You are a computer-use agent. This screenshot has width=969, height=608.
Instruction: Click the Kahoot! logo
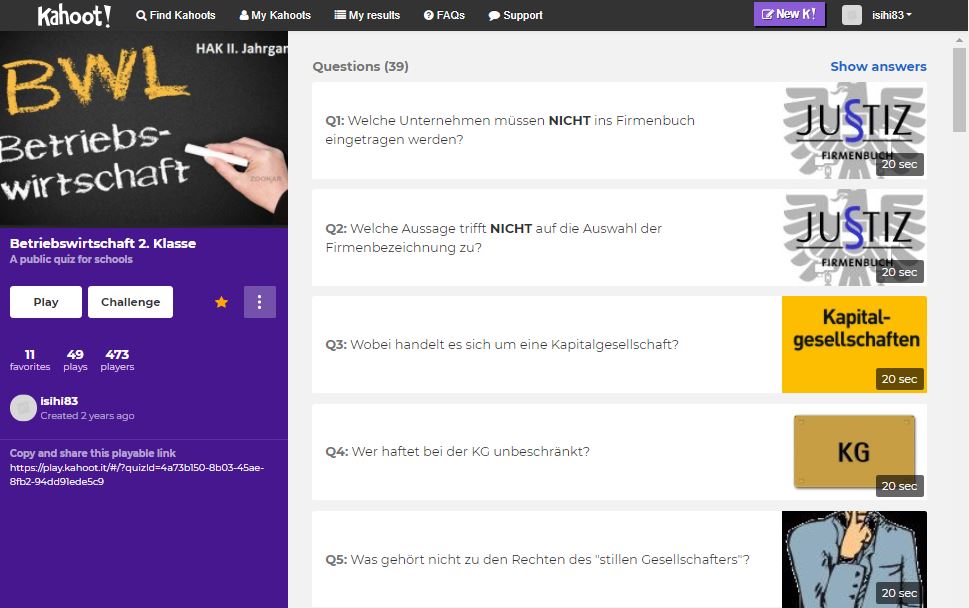coord(74,15)
